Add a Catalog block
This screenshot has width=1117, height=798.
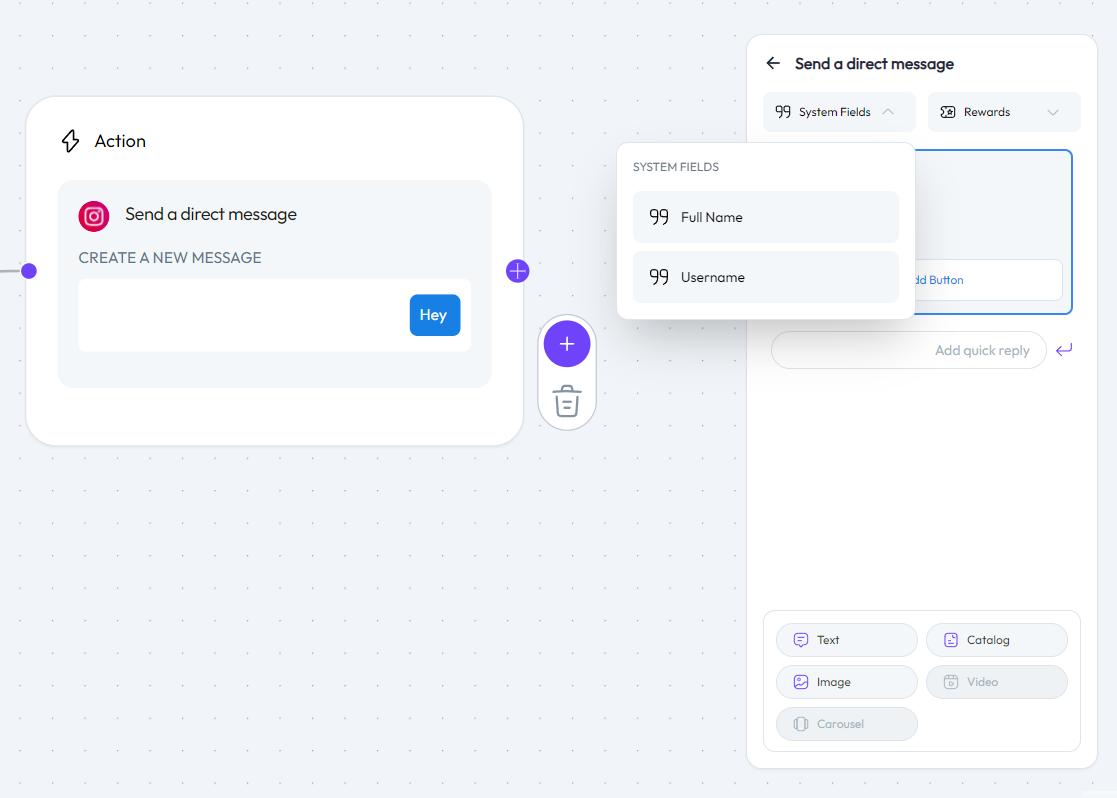coord(996,640)
